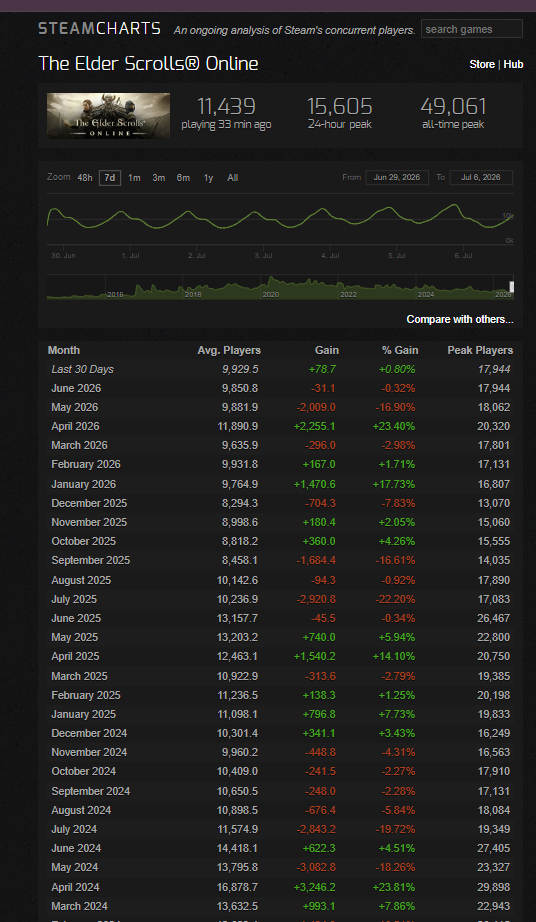Open the Hub link
536x922 pixels.
click(513, 64)
